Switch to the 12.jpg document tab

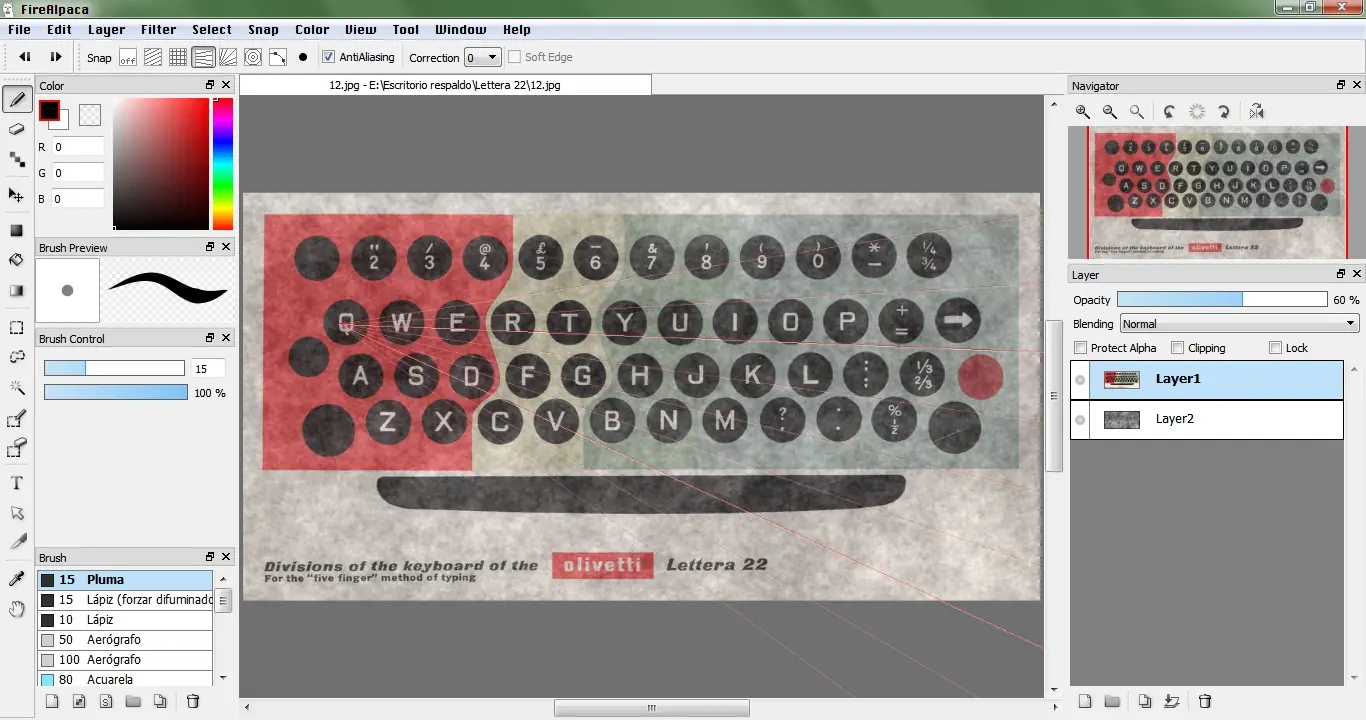(445, 85)
